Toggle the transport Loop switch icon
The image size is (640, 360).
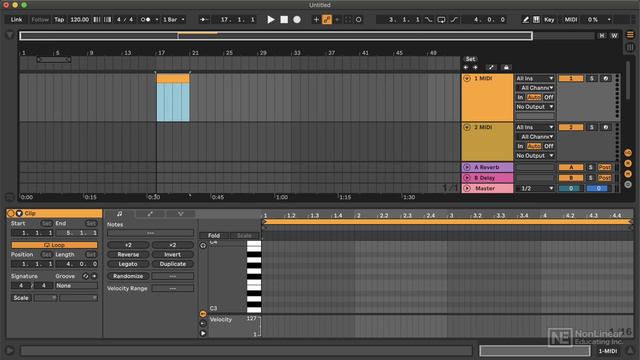pos(441,20)
